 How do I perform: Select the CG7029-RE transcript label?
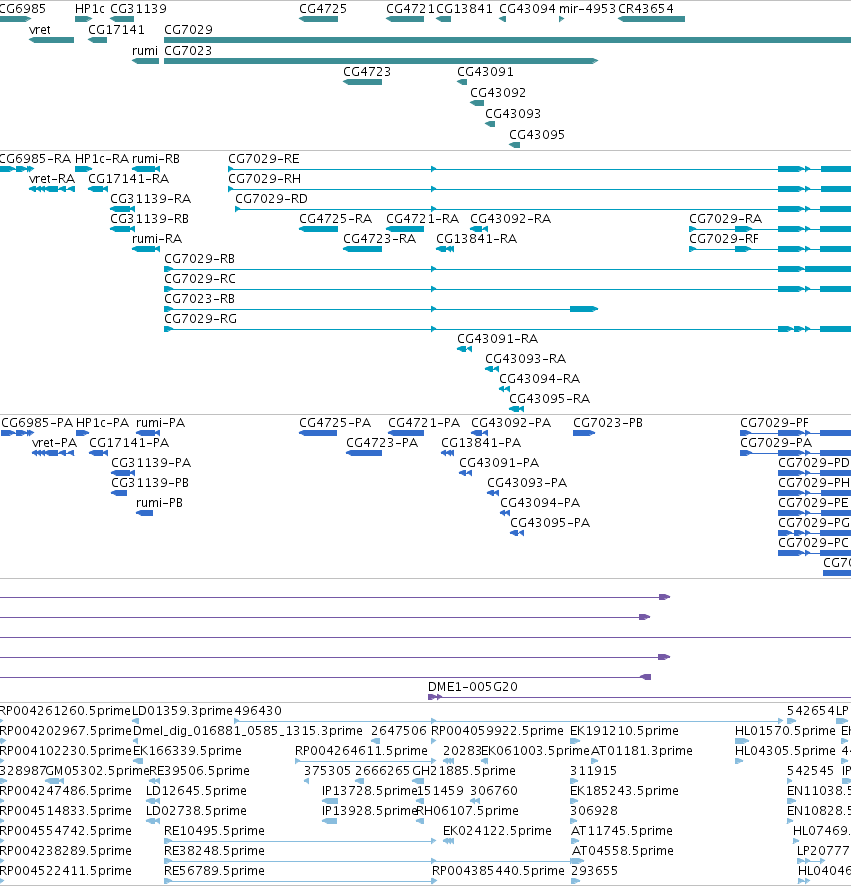(264, 159)
